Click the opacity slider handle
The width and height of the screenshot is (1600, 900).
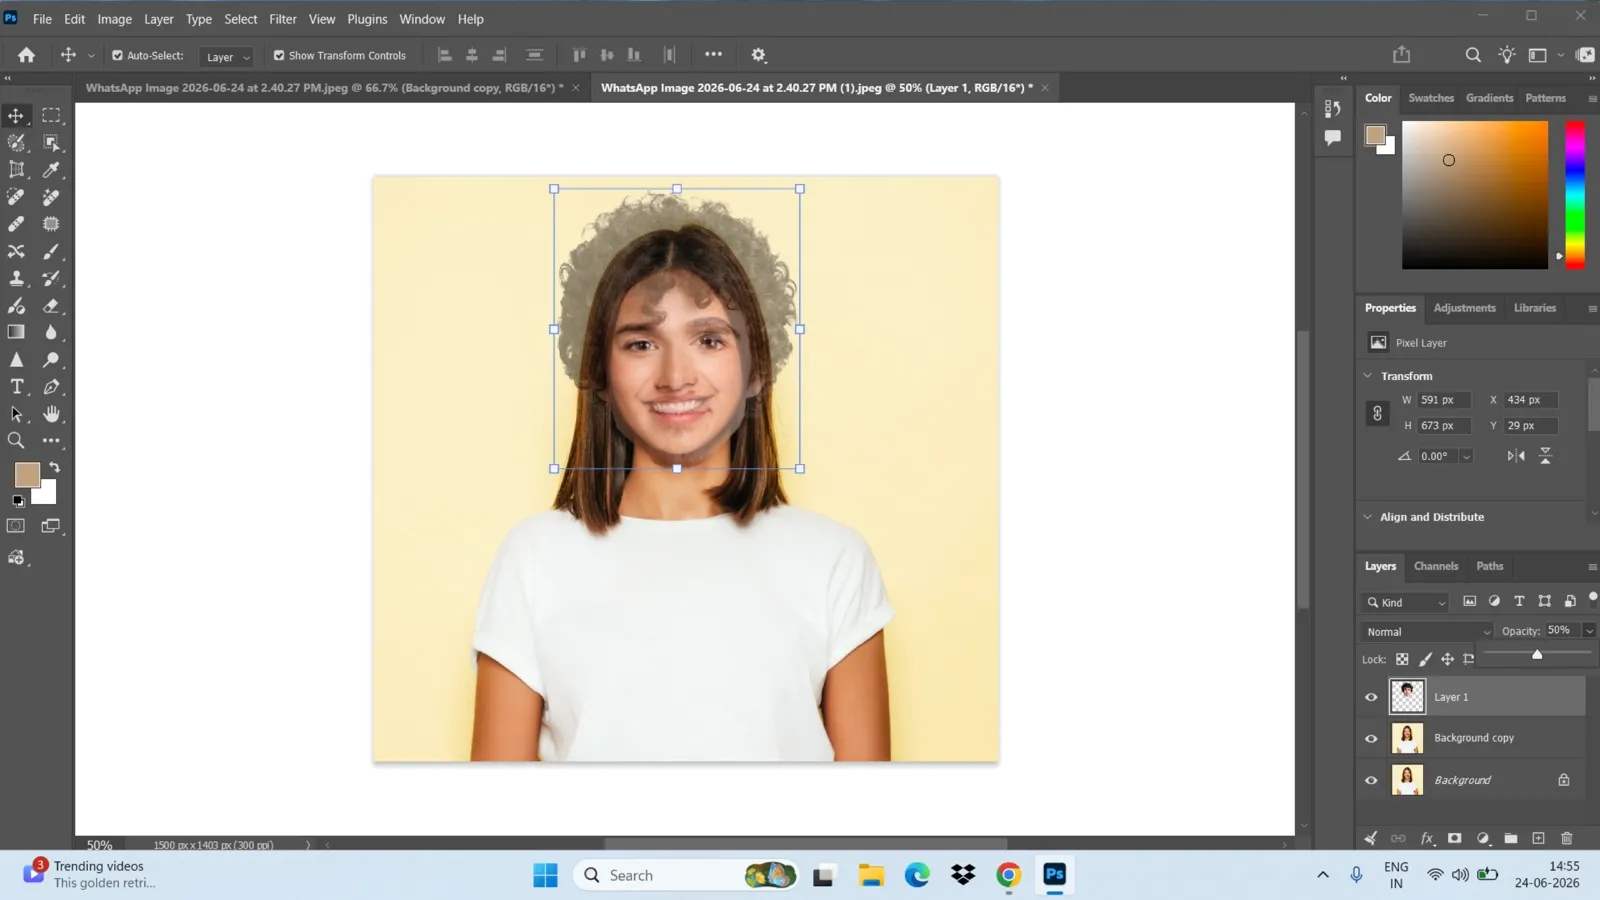(x=1537, y=654)
